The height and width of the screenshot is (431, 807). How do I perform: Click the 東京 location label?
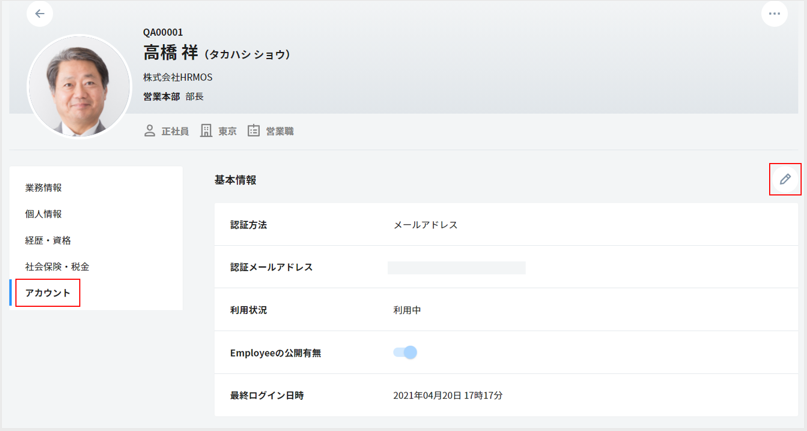228,131
